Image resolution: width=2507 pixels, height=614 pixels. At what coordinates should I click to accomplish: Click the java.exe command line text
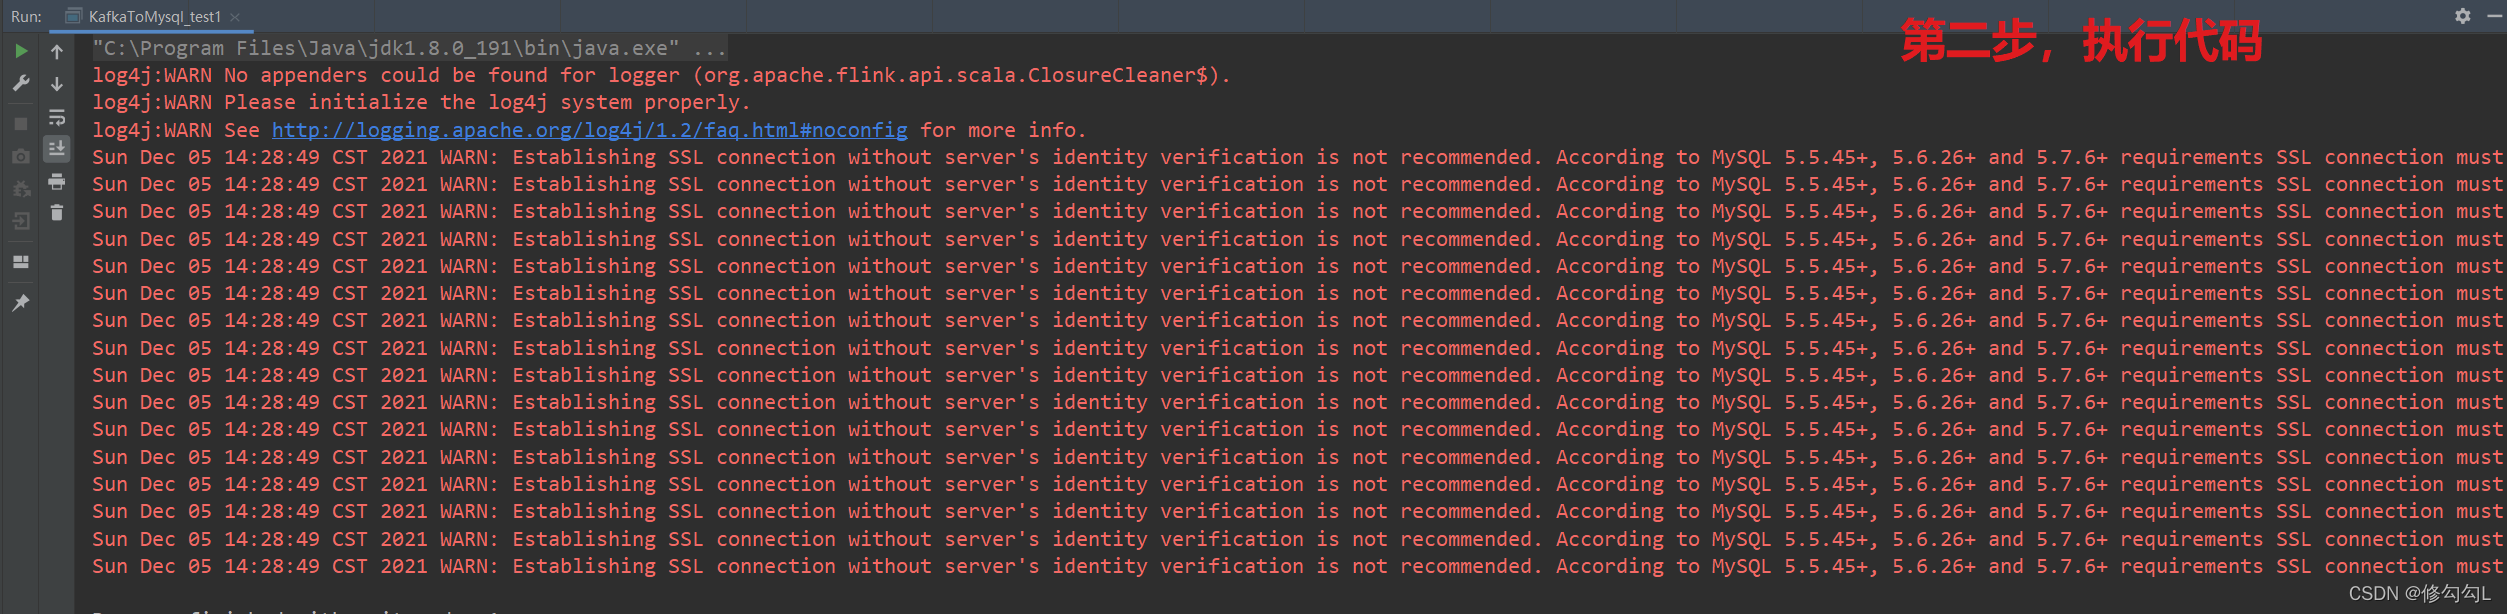pos(410,48)
